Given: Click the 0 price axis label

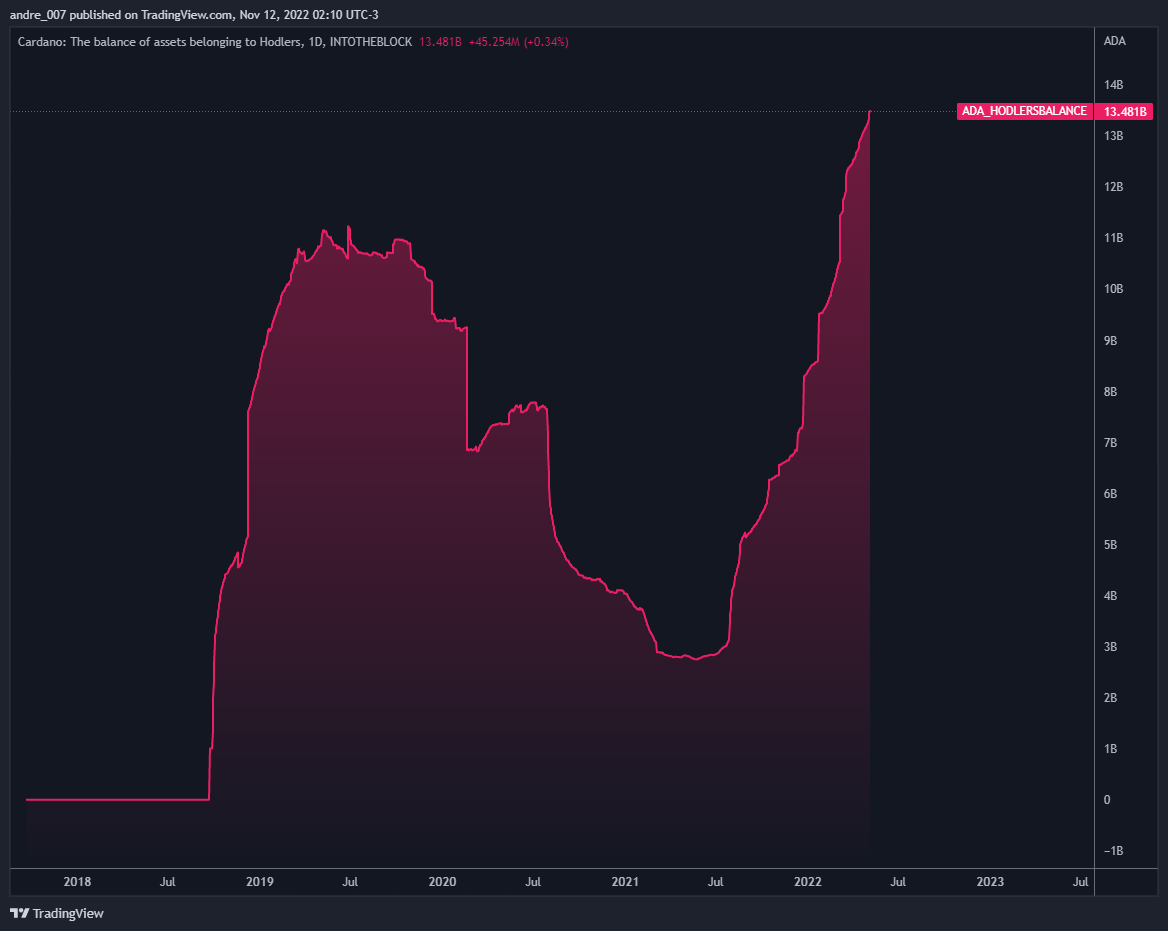Looking at the screenshot, I should click(x=1107, y=800).
